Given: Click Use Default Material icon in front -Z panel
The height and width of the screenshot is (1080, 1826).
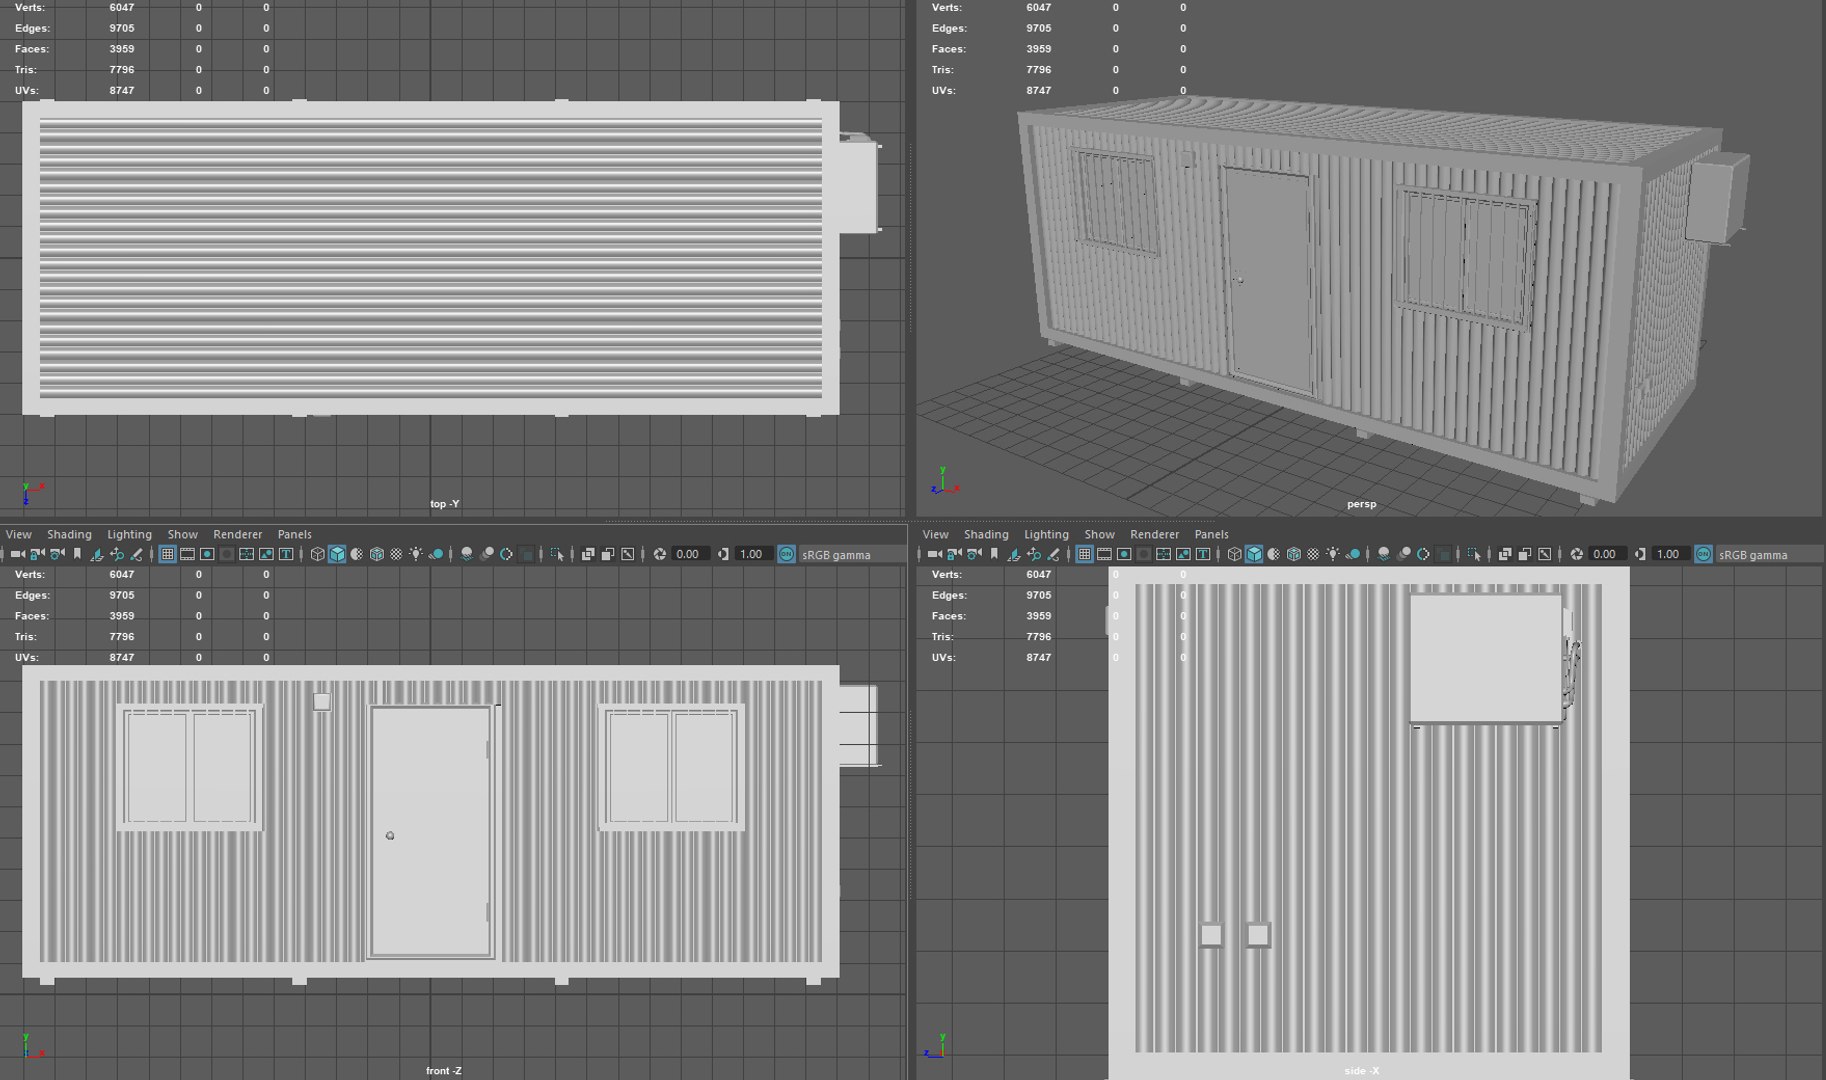Looking at the screenshot, I should [357, 554].
